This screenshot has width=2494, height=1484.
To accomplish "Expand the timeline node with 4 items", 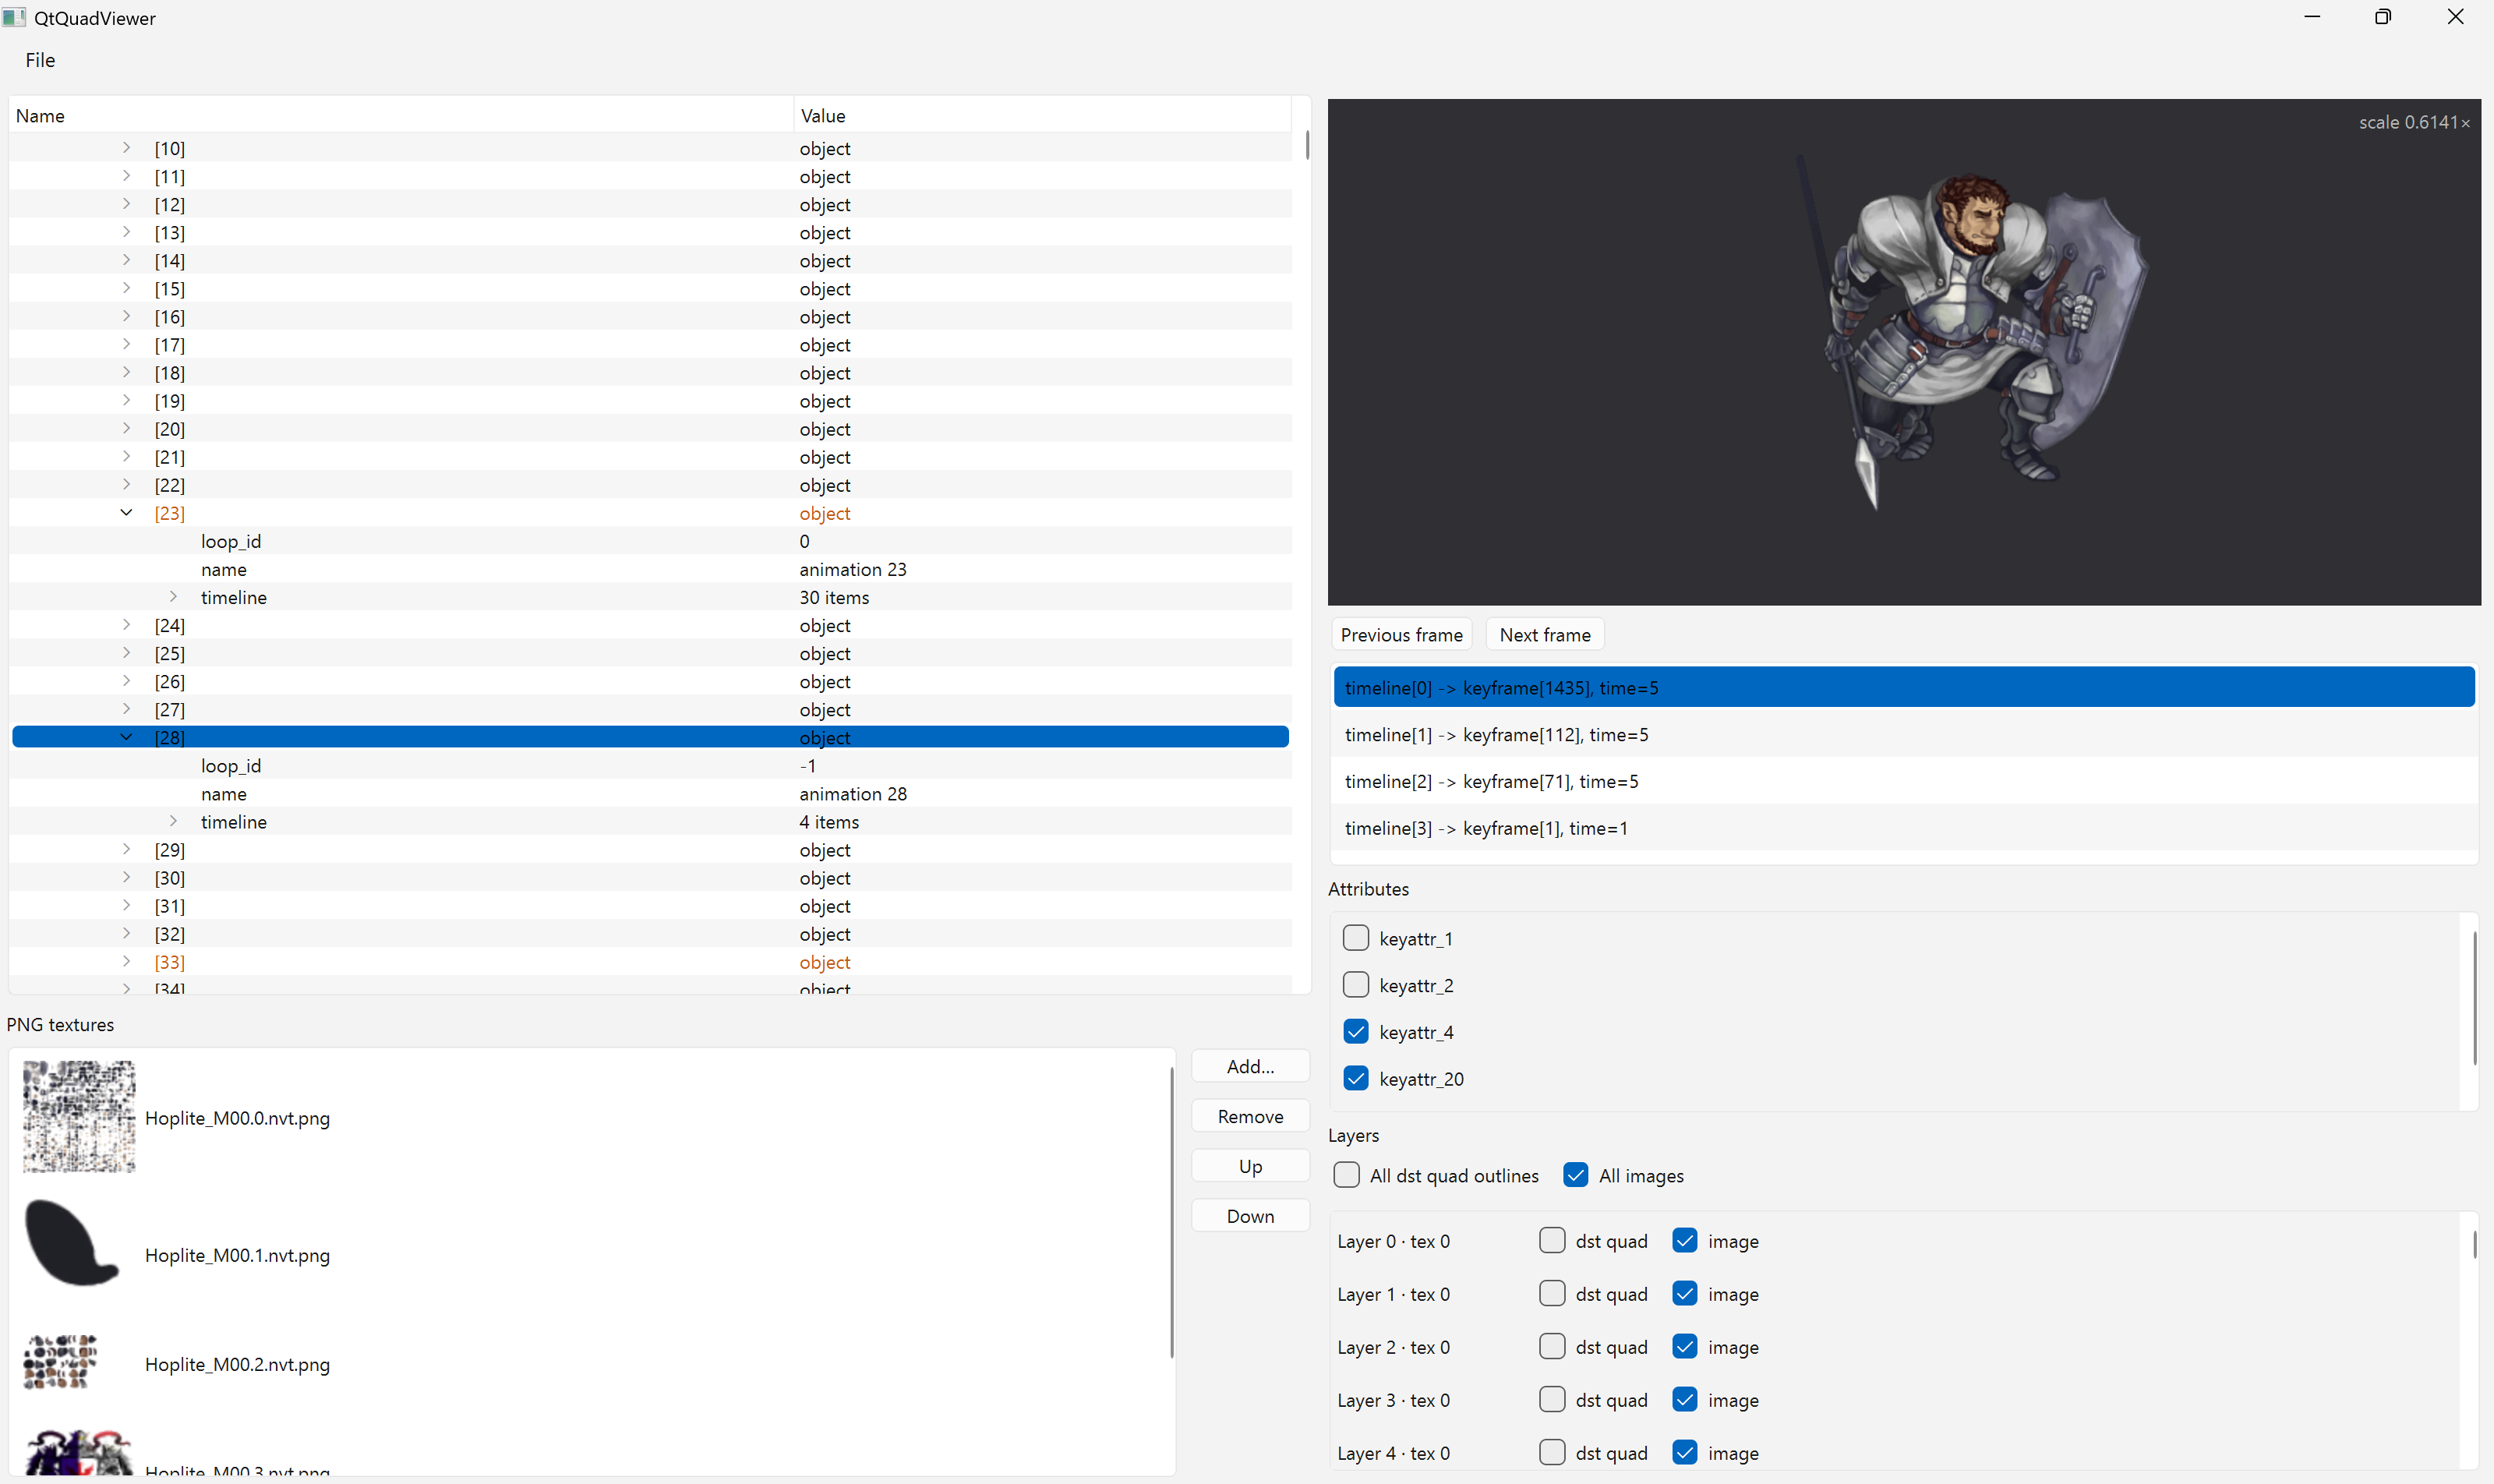I will (x=173, y=821).
